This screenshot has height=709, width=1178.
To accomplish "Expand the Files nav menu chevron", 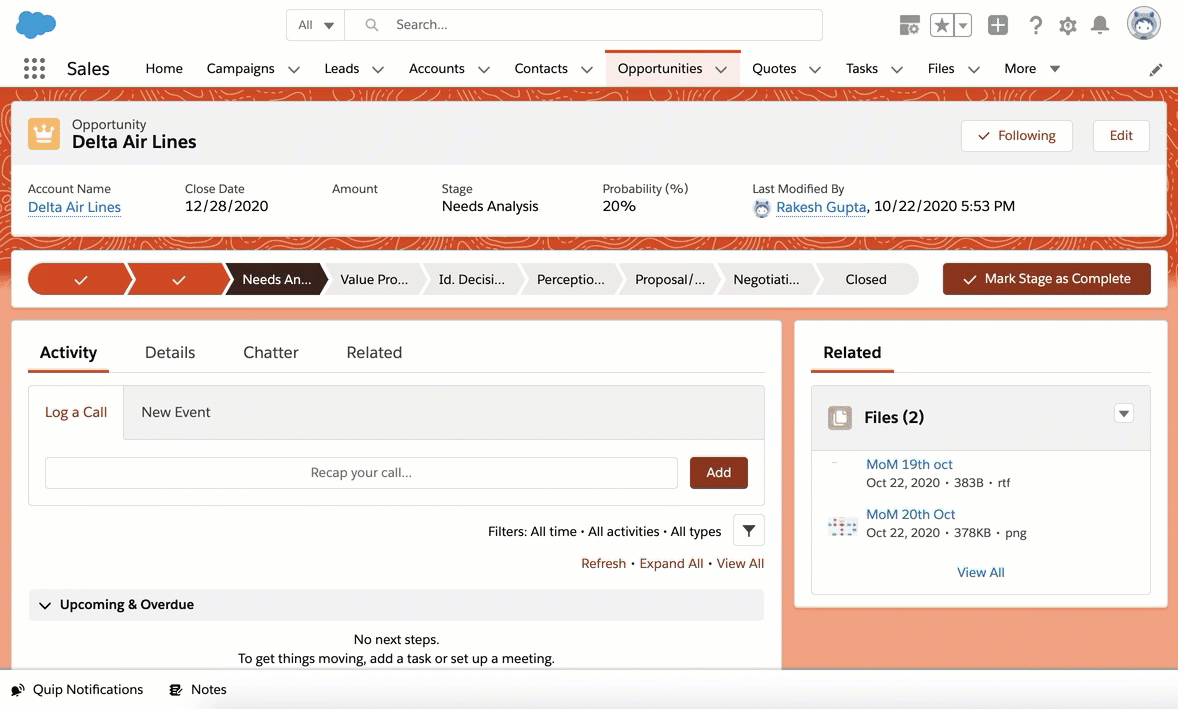I will (974, 70).
